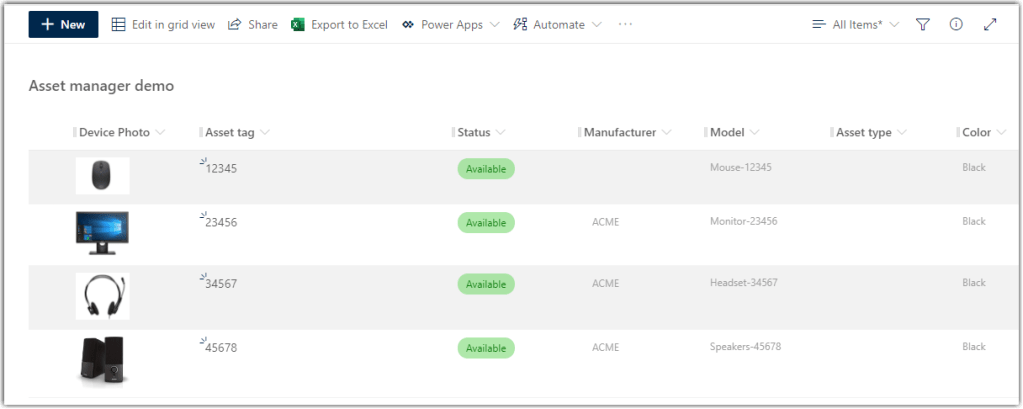Open the All Items view selector
Image resolution: width=1023 pixels, height=409 pixels.
(856, 24)
